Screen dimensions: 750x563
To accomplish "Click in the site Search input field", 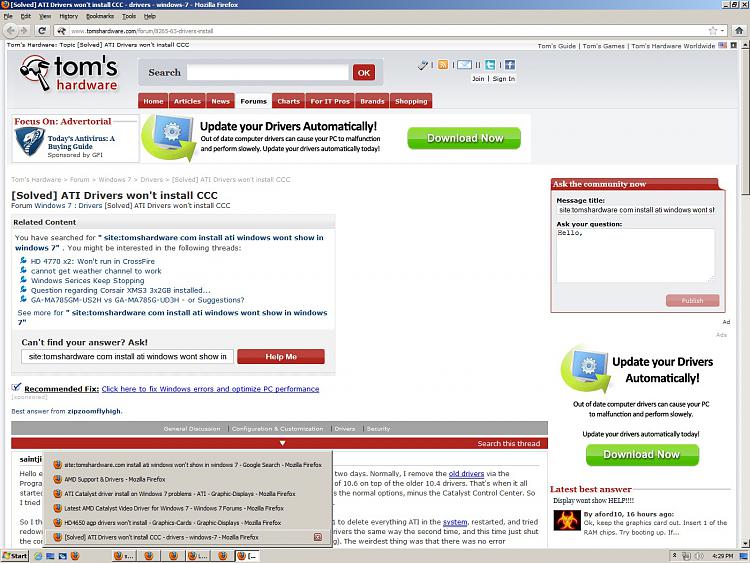I will (x=268, y=73).
